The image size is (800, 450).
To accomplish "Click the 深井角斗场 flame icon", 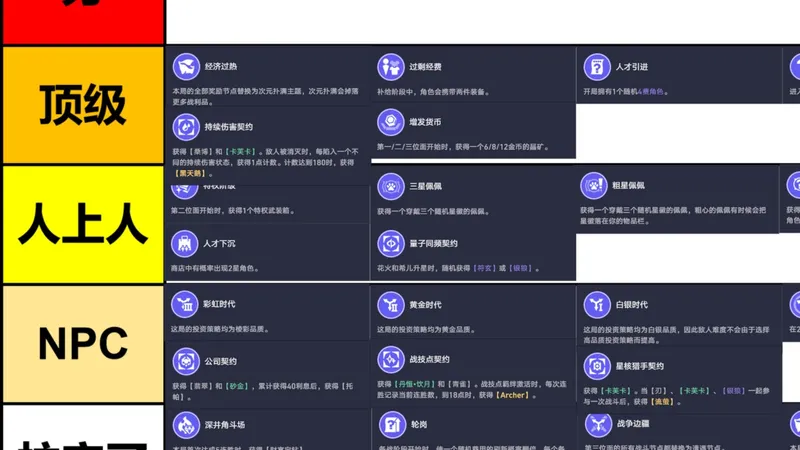I will (186, 424).
